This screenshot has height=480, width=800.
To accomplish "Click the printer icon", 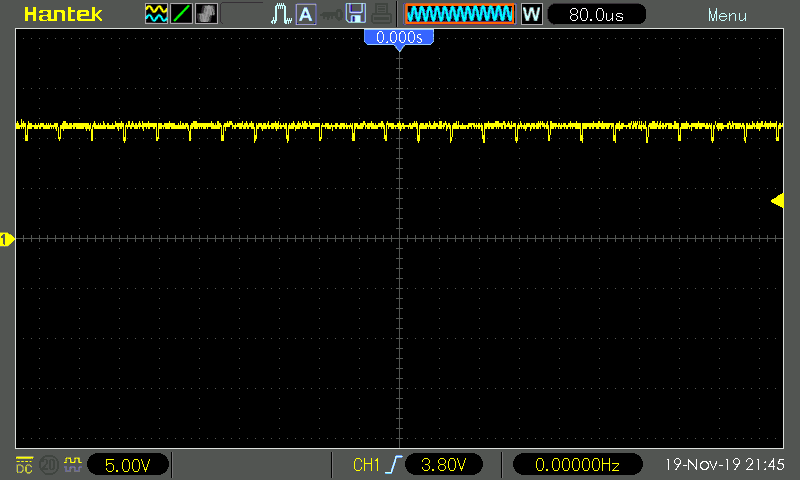I will pos(381,14).
